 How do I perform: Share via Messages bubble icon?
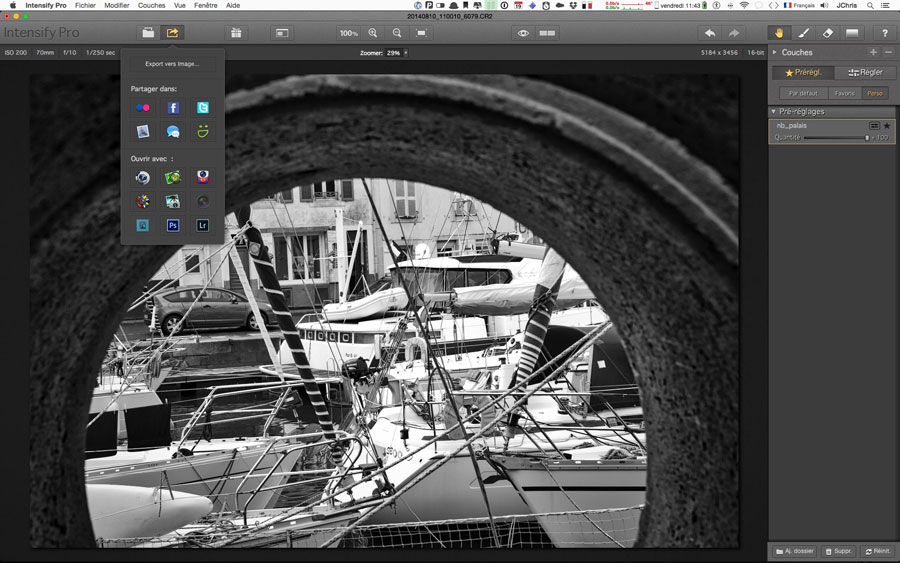pyautogui.click(x=173, y=131)
